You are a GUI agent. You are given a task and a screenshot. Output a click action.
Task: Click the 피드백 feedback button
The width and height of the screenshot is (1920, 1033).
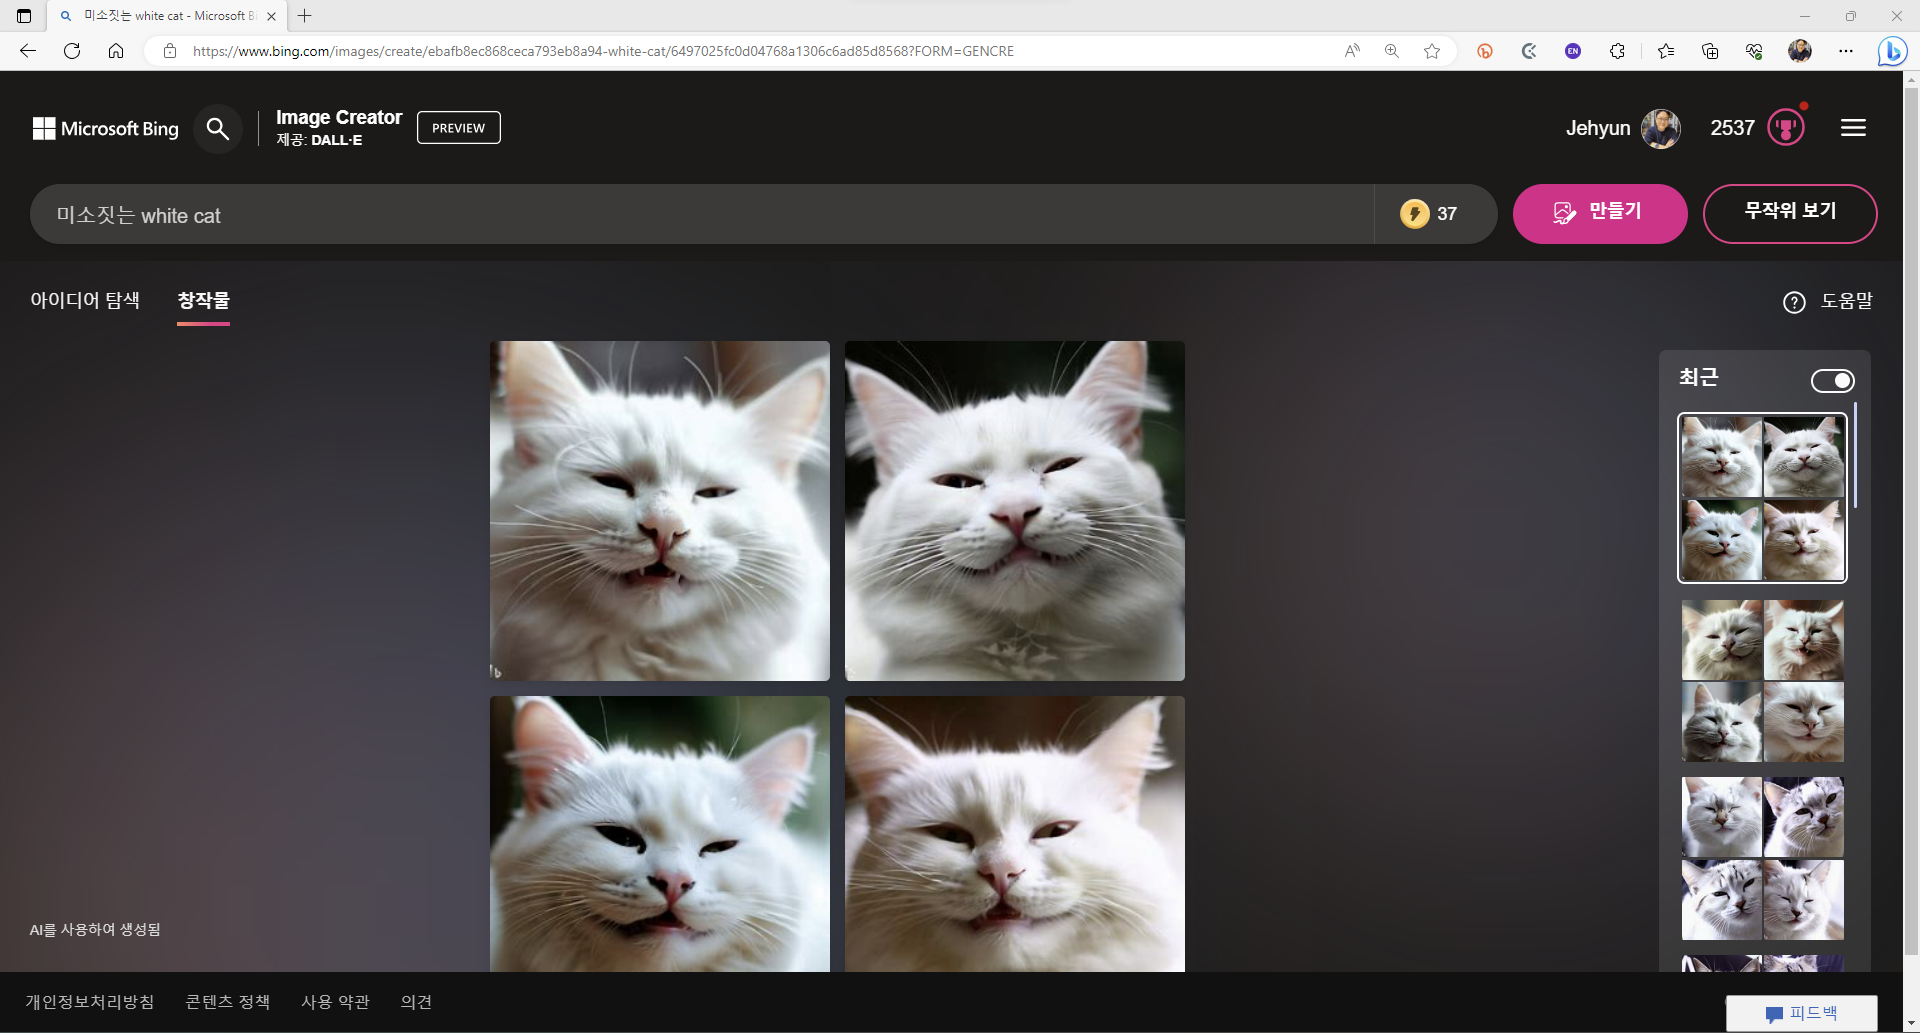pyautogui.click(x=1801, y=1013)
